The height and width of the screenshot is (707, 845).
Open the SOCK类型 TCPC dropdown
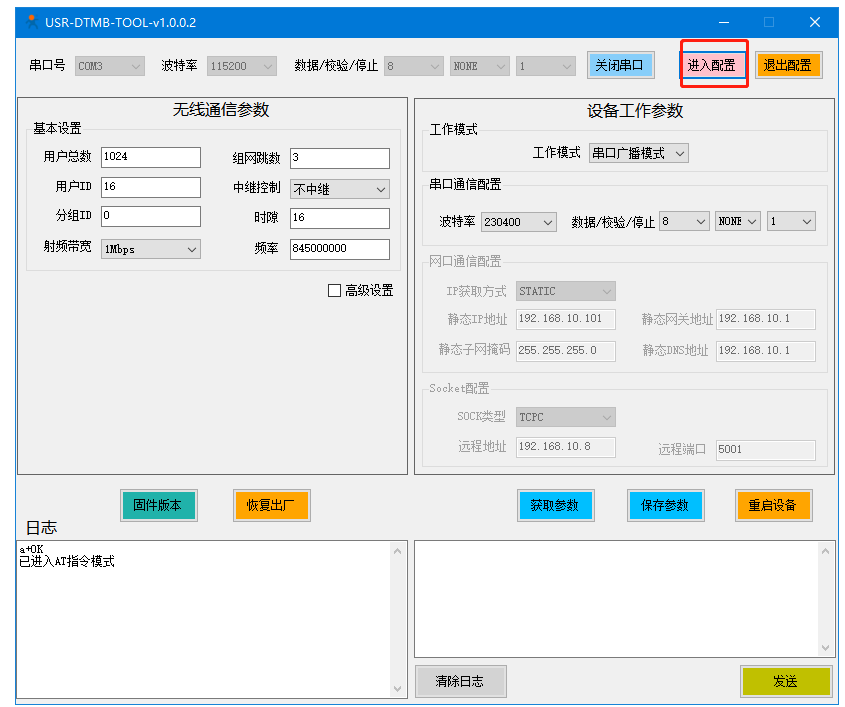pos(565,417)
